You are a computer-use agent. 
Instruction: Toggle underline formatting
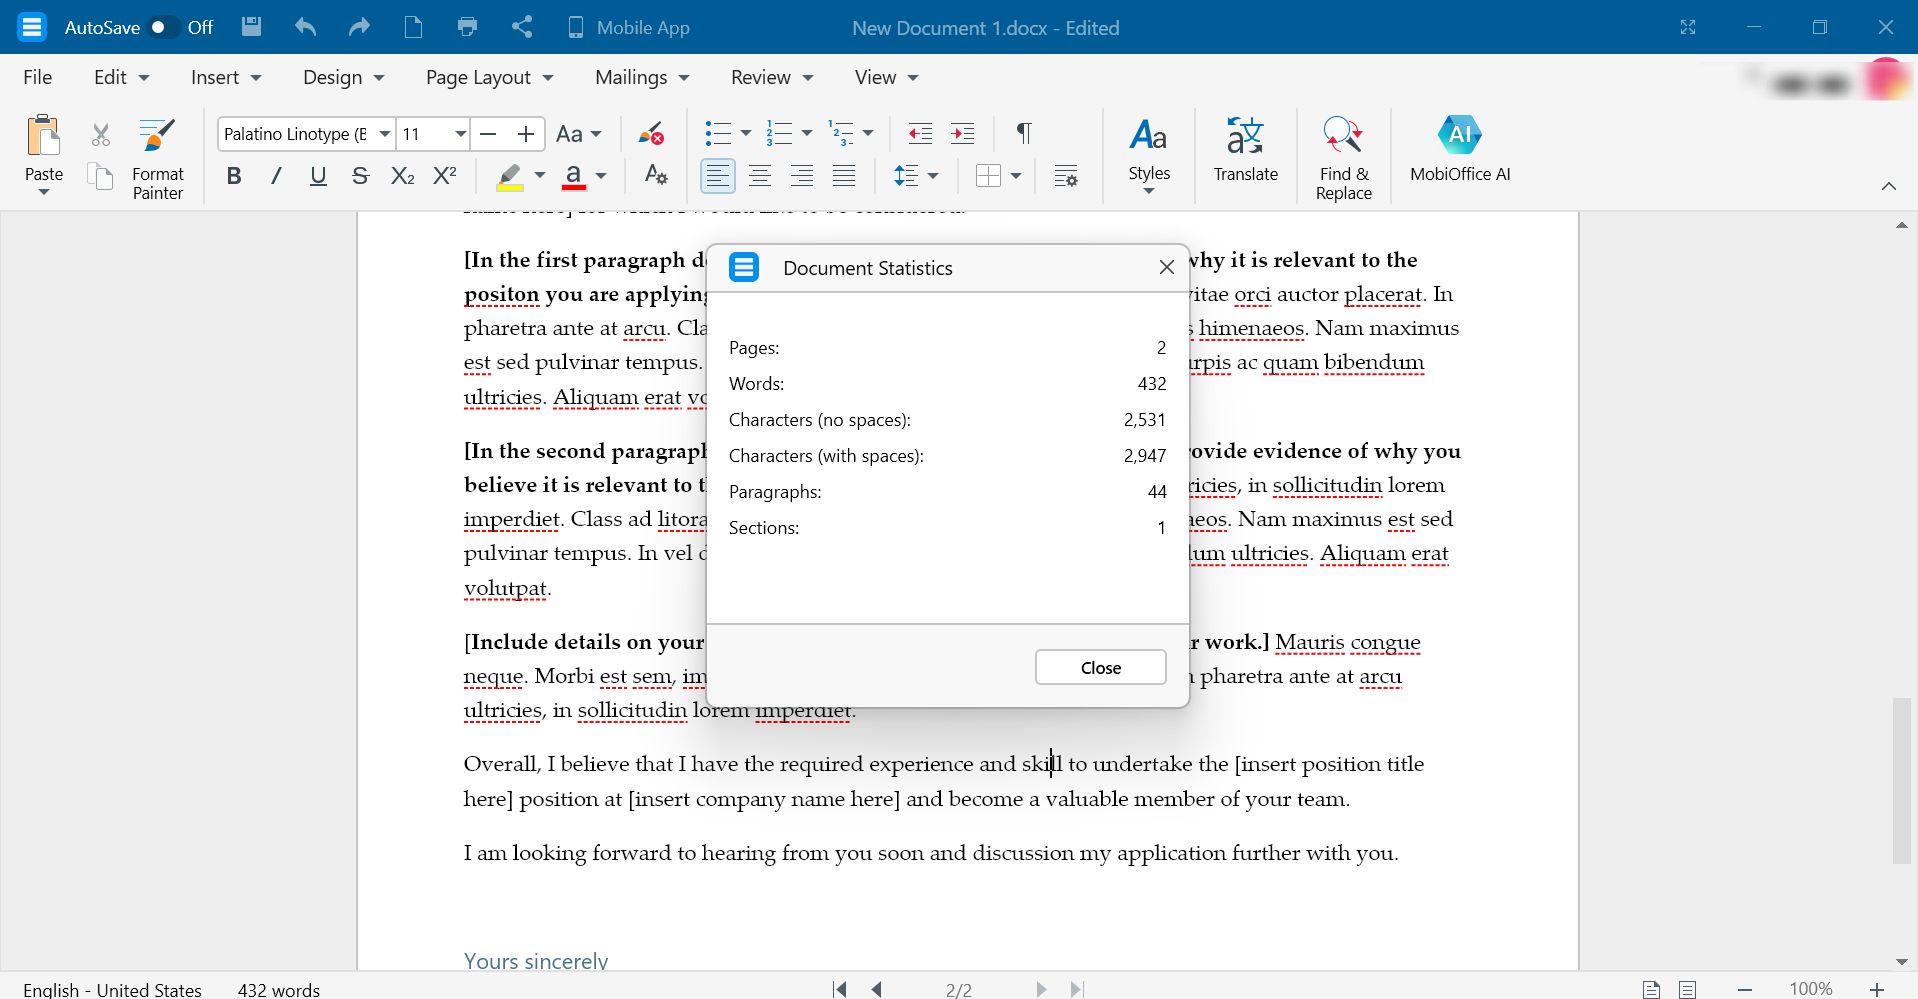pos(318,176)
